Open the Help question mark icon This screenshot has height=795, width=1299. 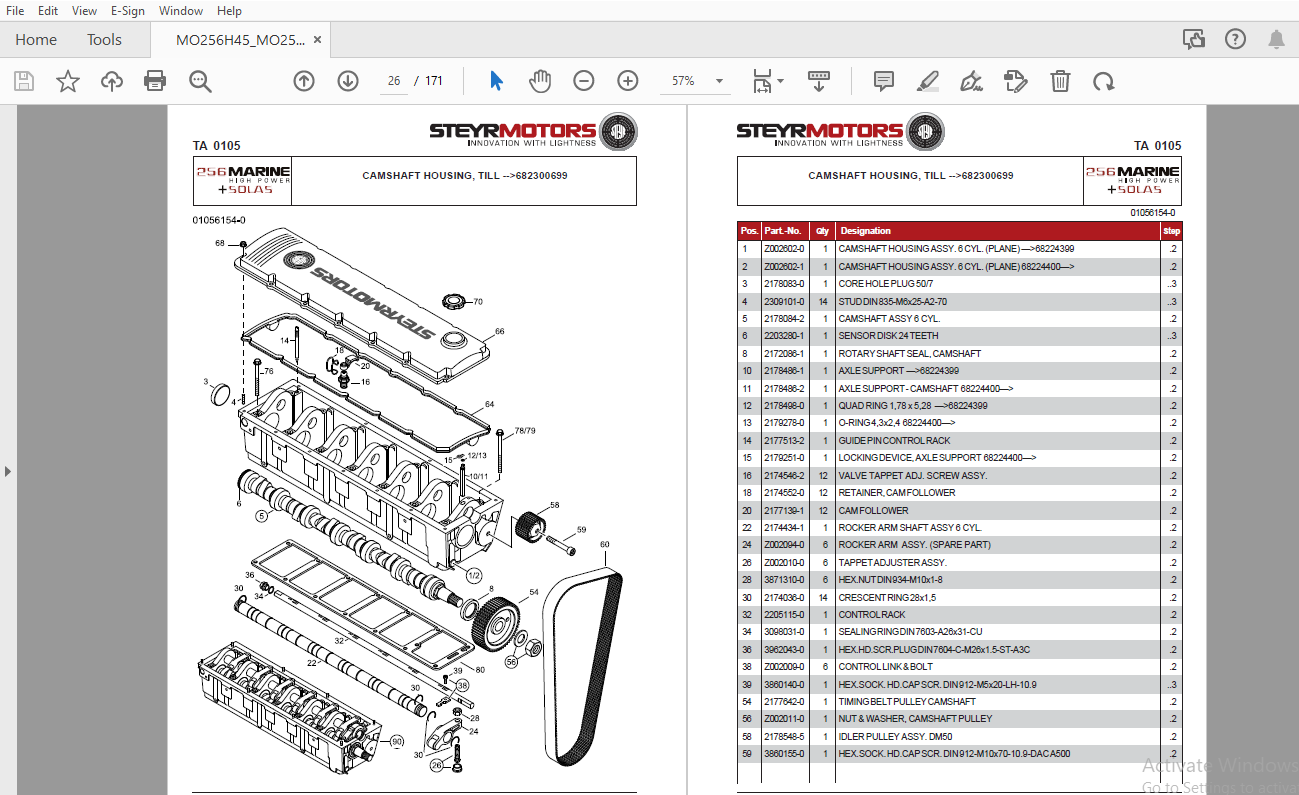pos(1236,40)
